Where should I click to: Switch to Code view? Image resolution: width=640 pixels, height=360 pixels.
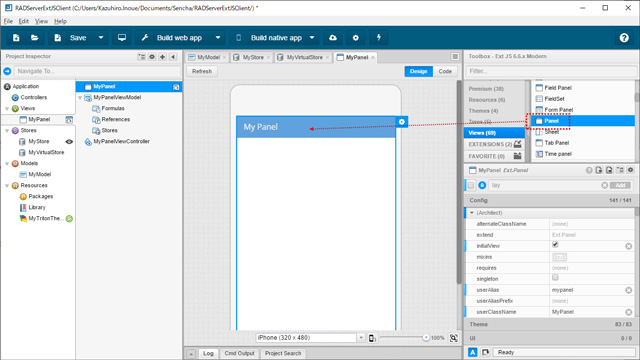pos(445,71)
